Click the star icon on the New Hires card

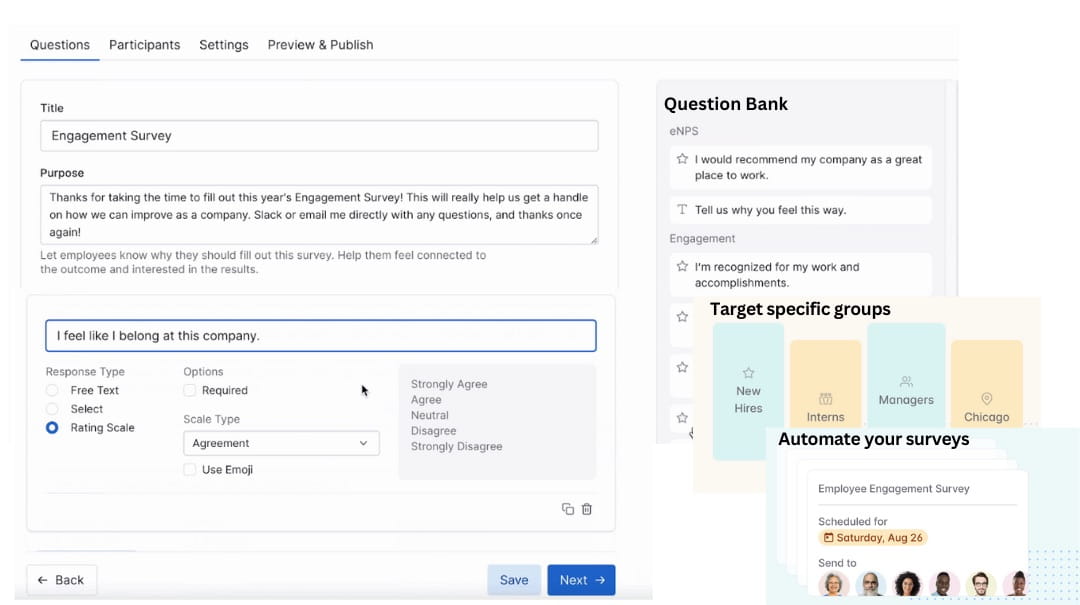(748, 372)
